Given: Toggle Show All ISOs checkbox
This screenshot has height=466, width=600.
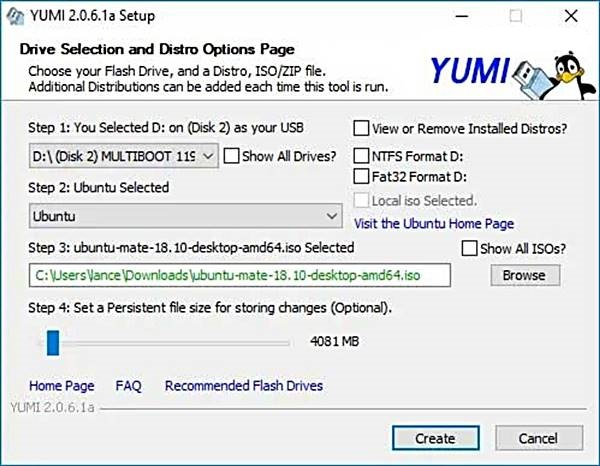Looking at the screenshot, I should (470, 248).
